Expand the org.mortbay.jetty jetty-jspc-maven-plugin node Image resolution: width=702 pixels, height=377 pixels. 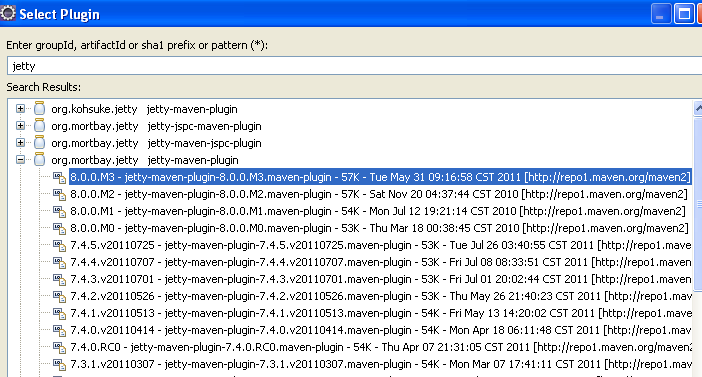(20, 126)
